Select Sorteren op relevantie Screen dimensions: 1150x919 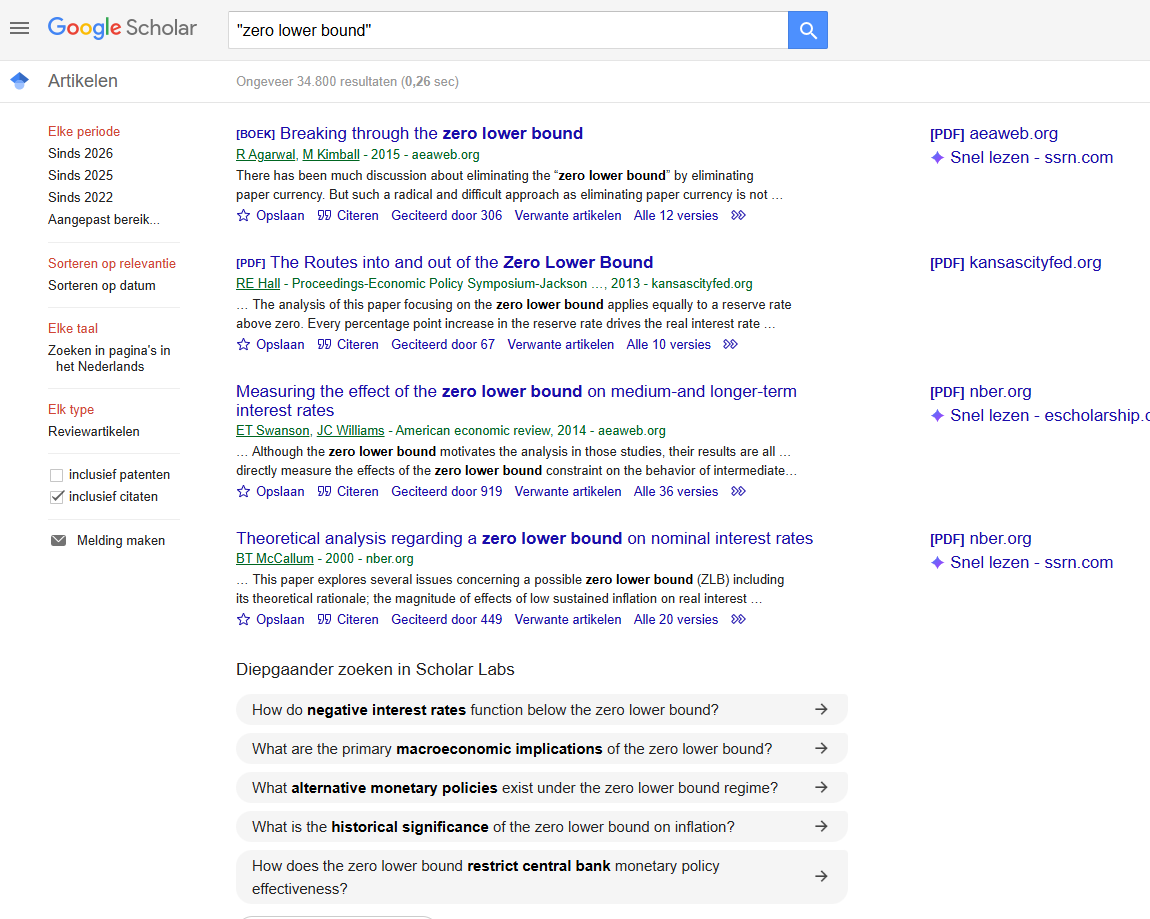click(x=111, y=263)
